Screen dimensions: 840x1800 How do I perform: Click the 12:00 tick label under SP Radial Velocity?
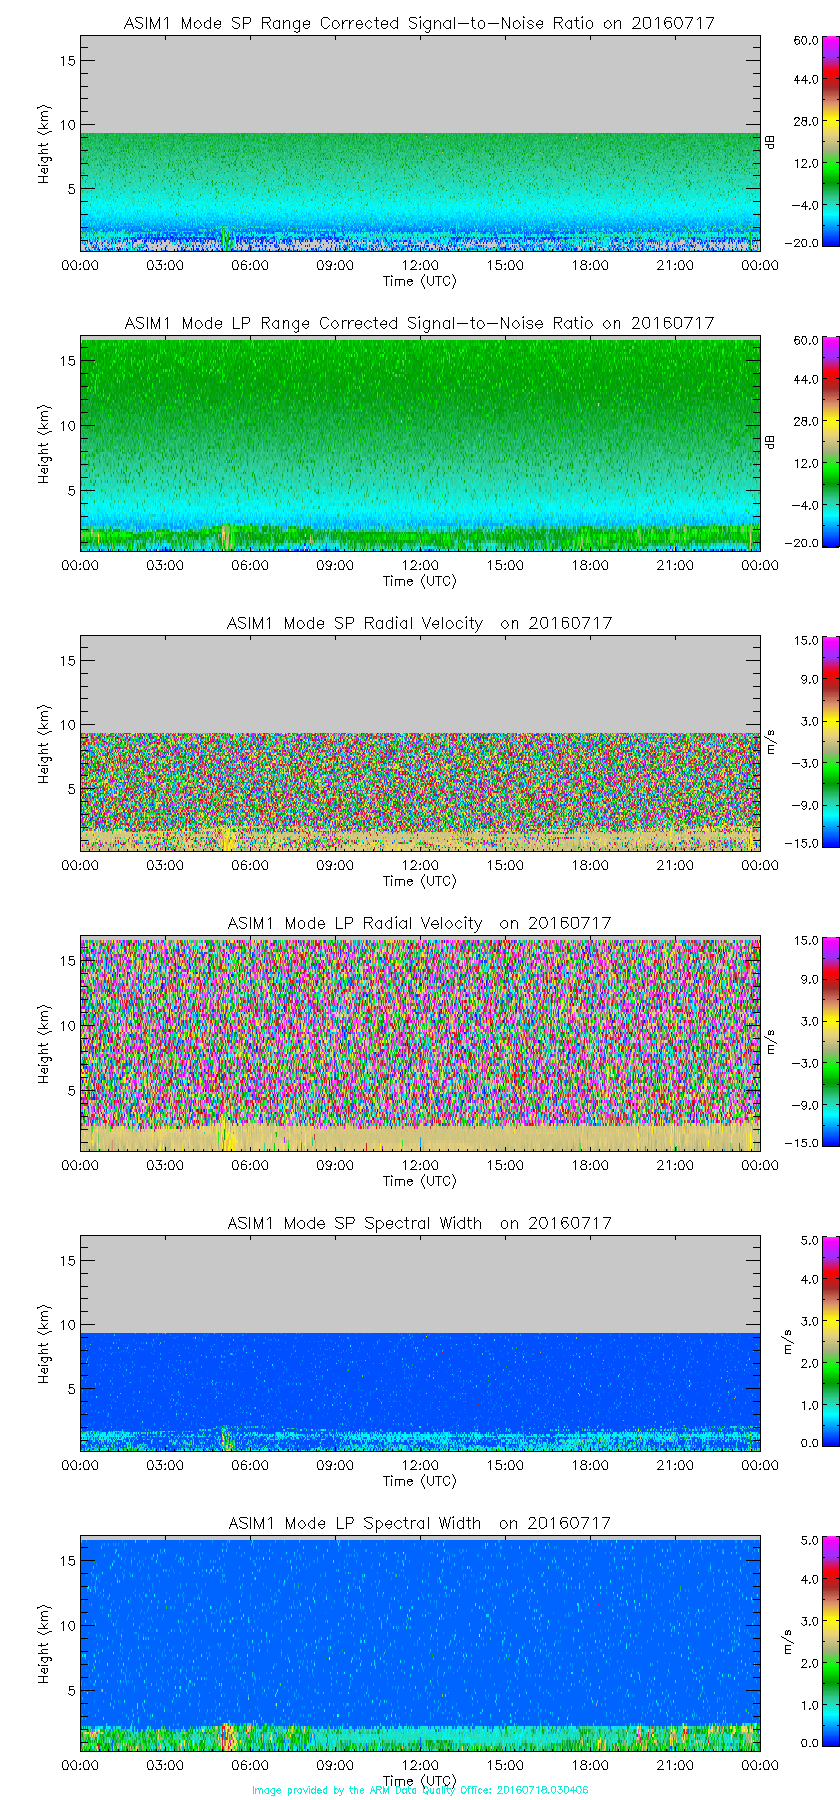pyautogui.click(x=420, y=865)
